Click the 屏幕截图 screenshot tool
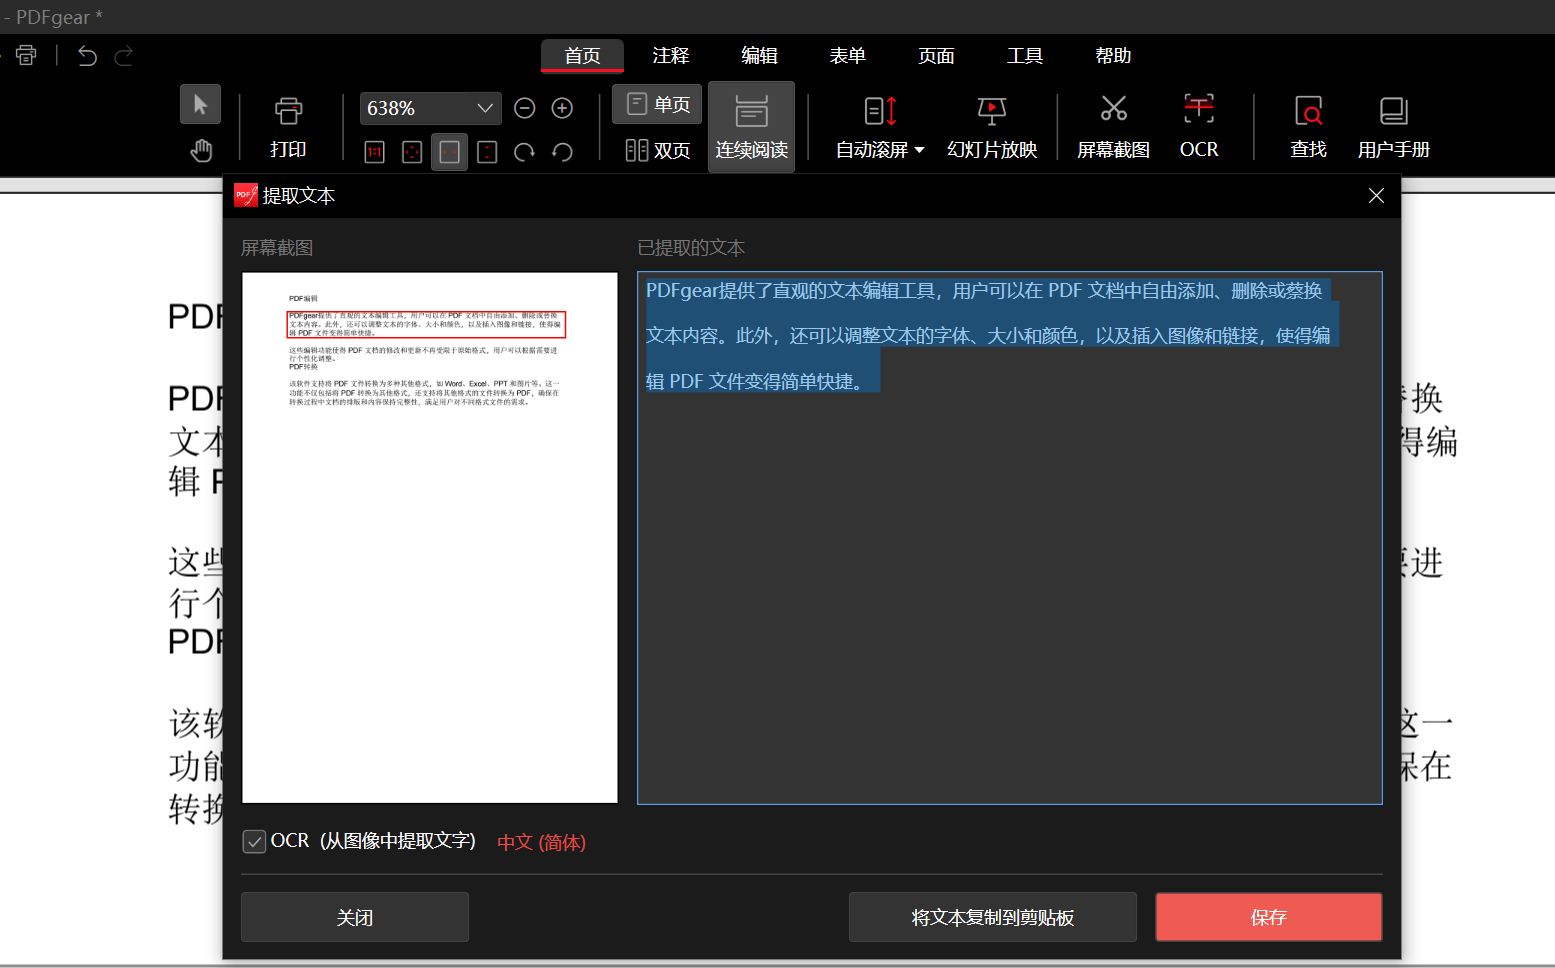This screenshot has width=1555, height=968. [1113, 128]
